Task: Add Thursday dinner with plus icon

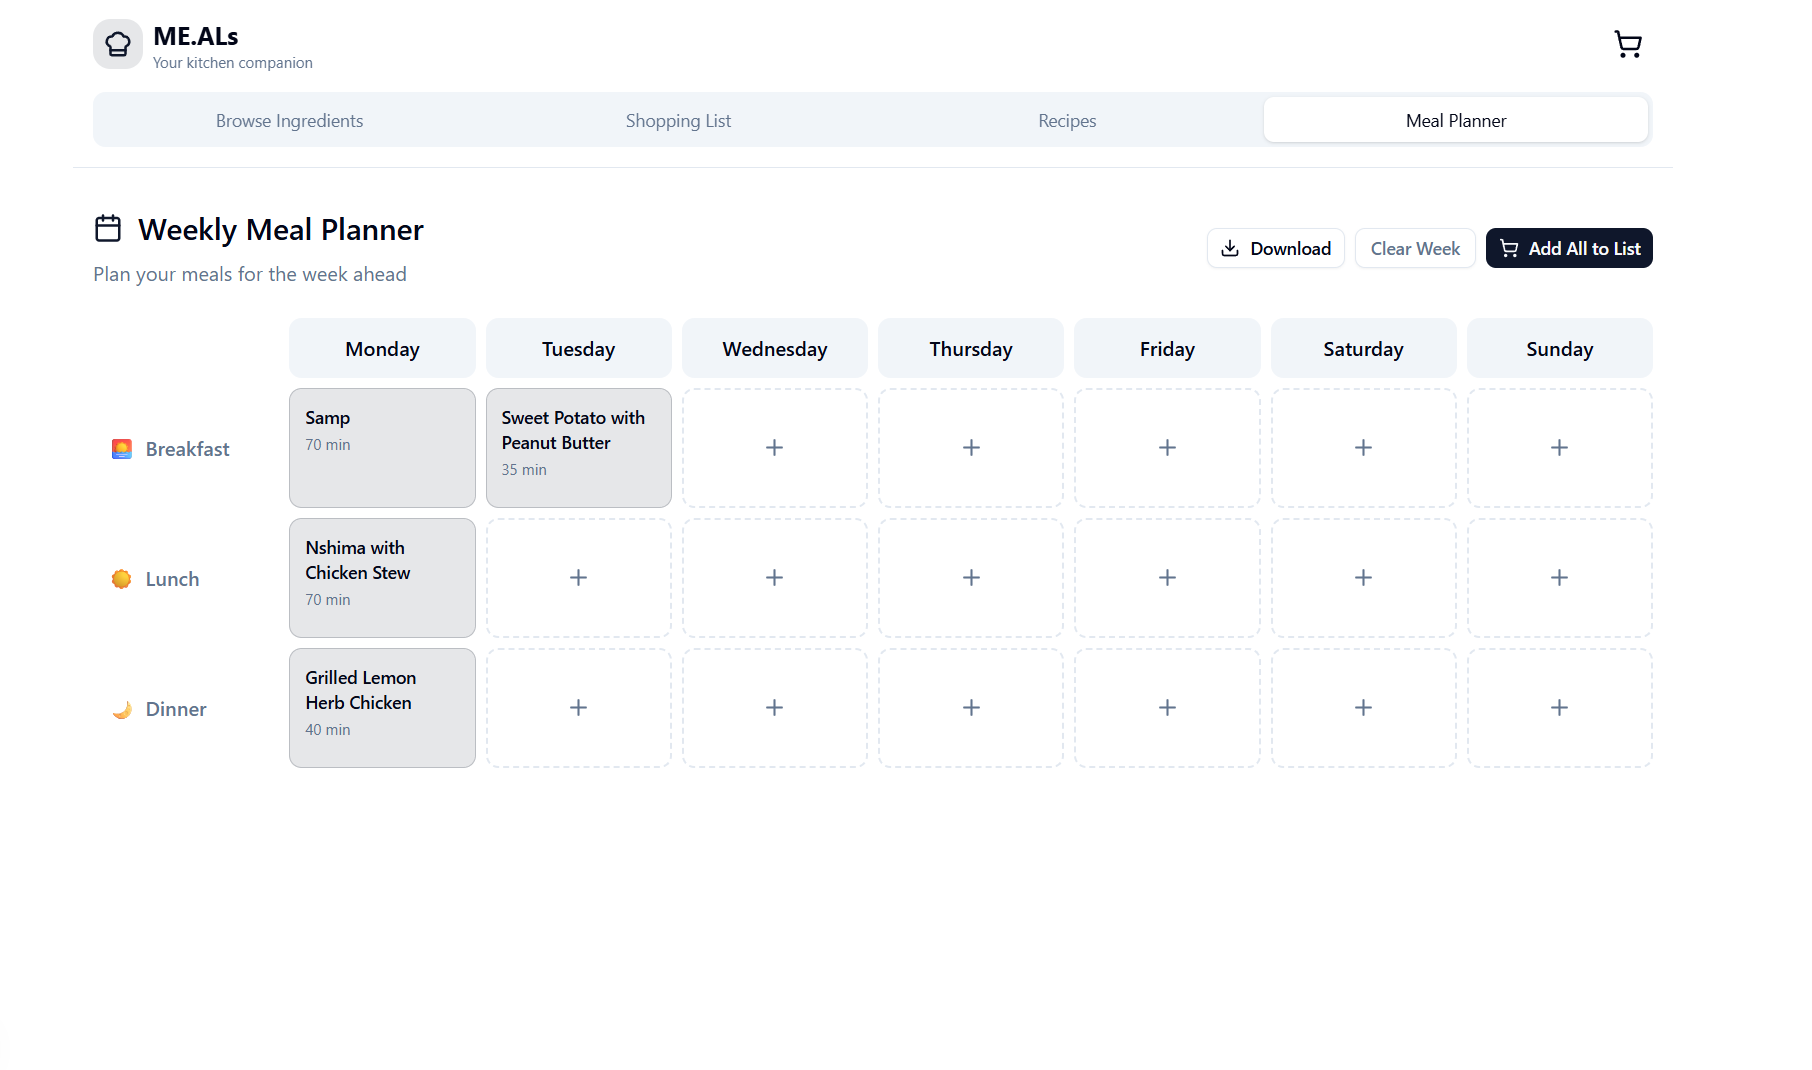Action: [x=971, y=708]
